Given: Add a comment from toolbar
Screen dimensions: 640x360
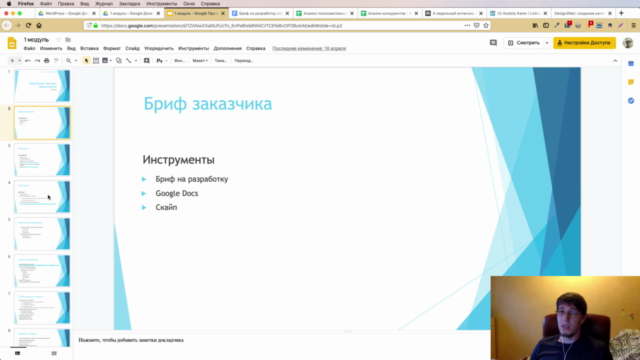Looking at the screenshot, I should pyautogui.click(x=147, y=60).
